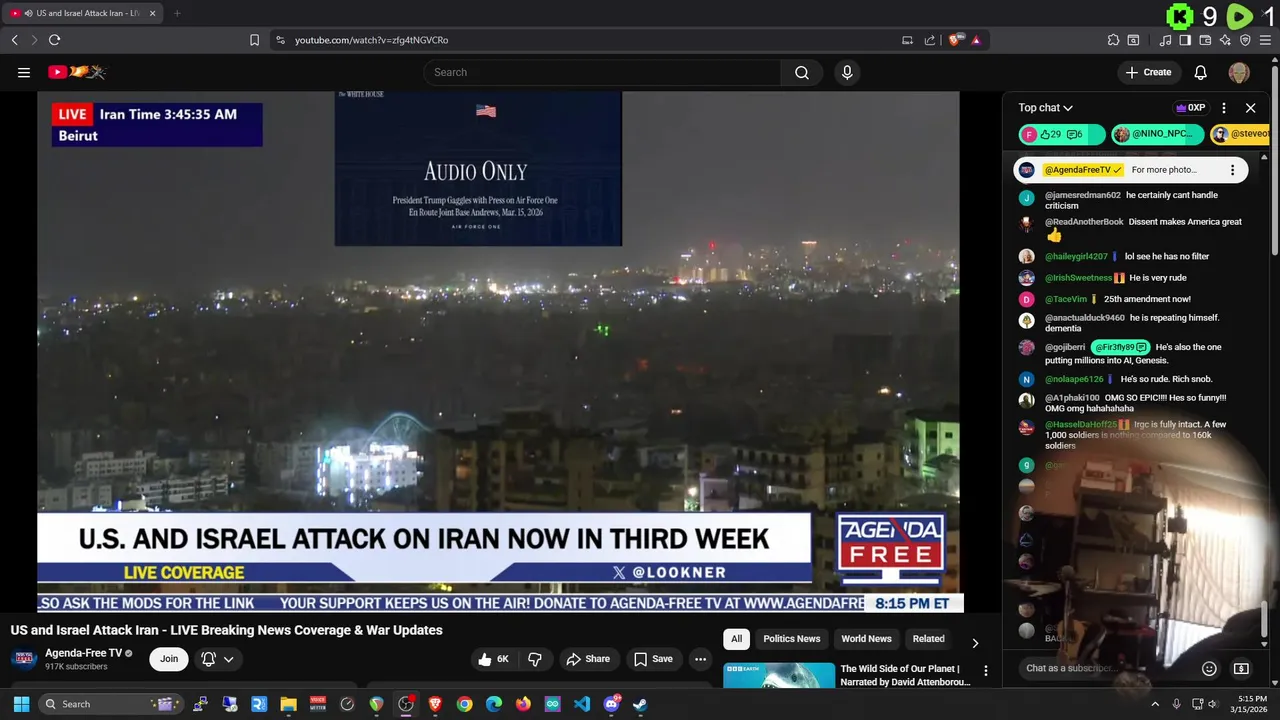Open the emoji picker in chat

(x=1209, y=668)
